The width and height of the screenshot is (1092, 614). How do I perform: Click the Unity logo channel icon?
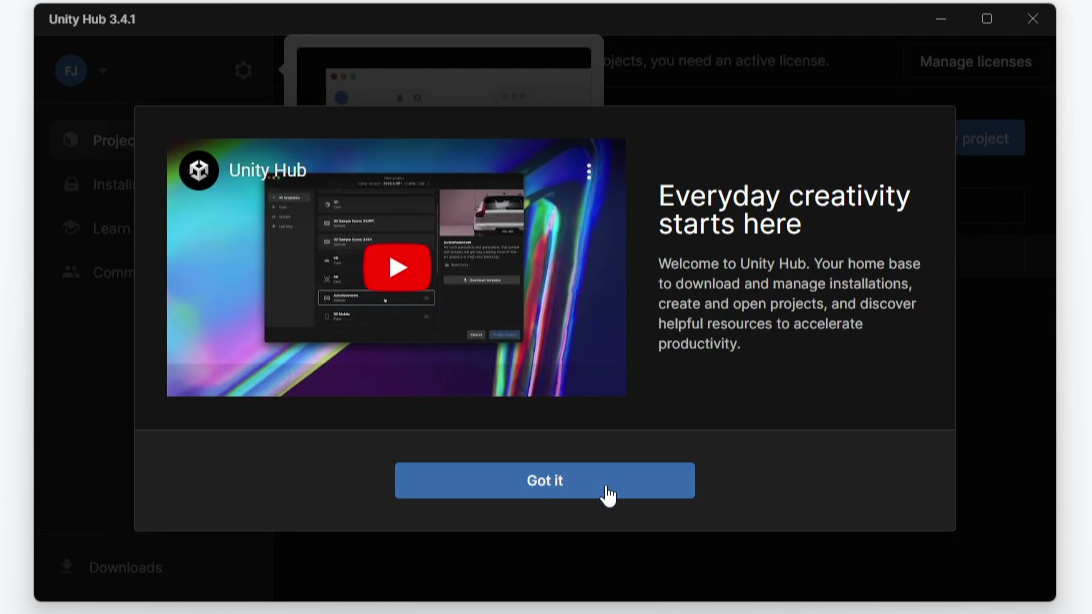point(199,170)
